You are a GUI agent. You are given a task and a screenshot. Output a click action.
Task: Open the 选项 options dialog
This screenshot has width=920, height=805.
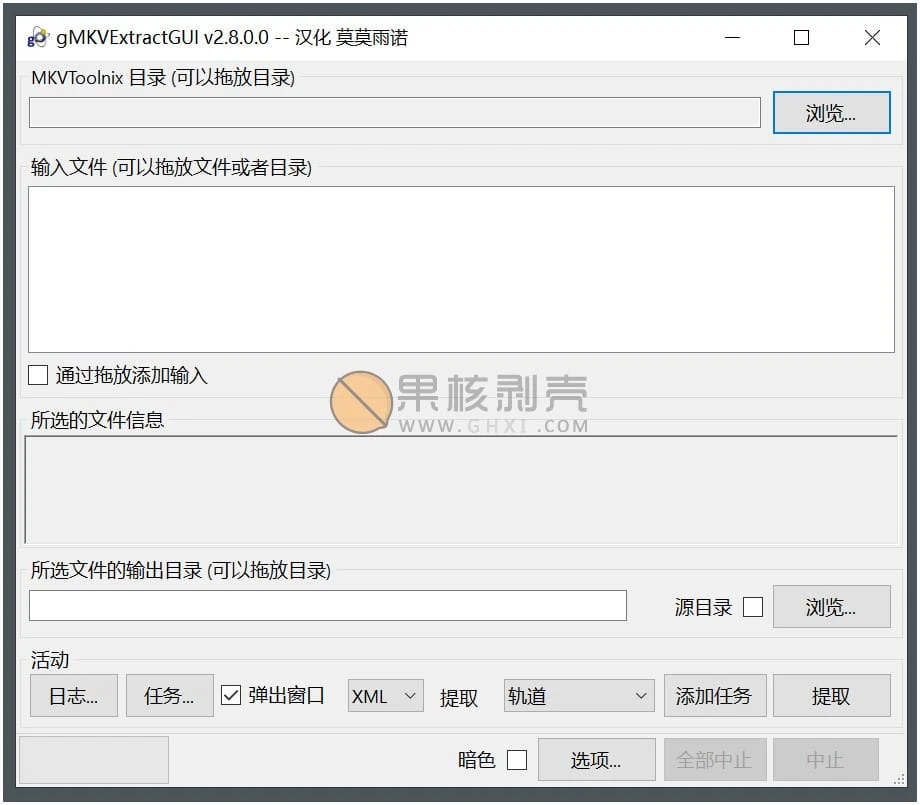(x=597, y=759)
